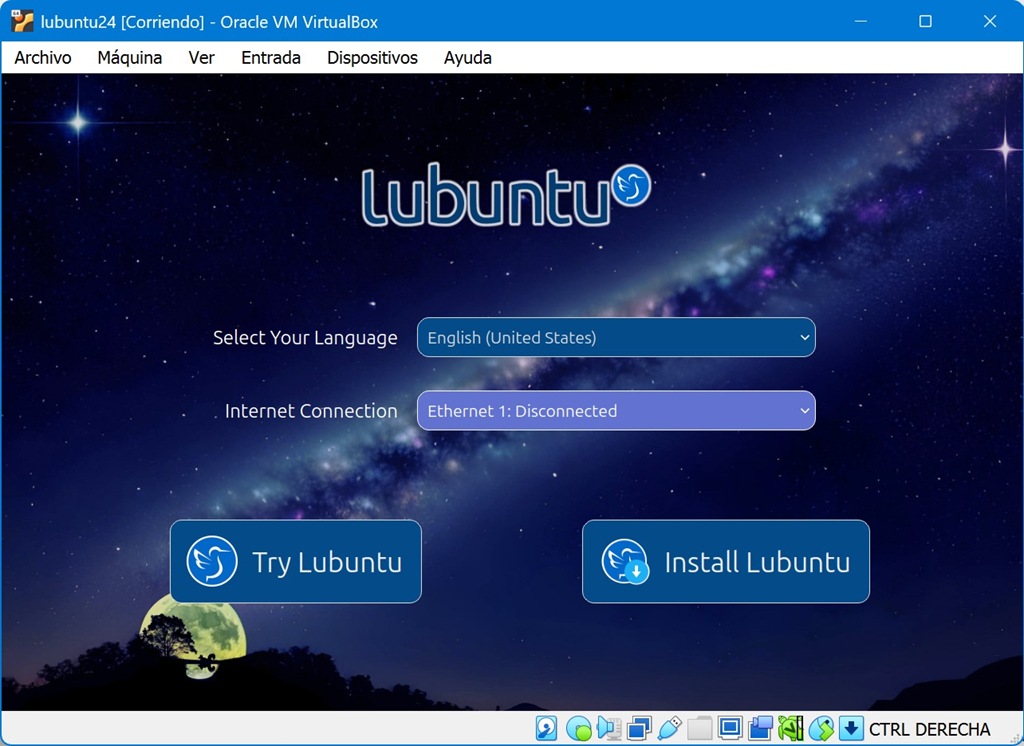Open the Archivo menu
The width and height of the screenshot is (1024, 746).
click(43, 58)
